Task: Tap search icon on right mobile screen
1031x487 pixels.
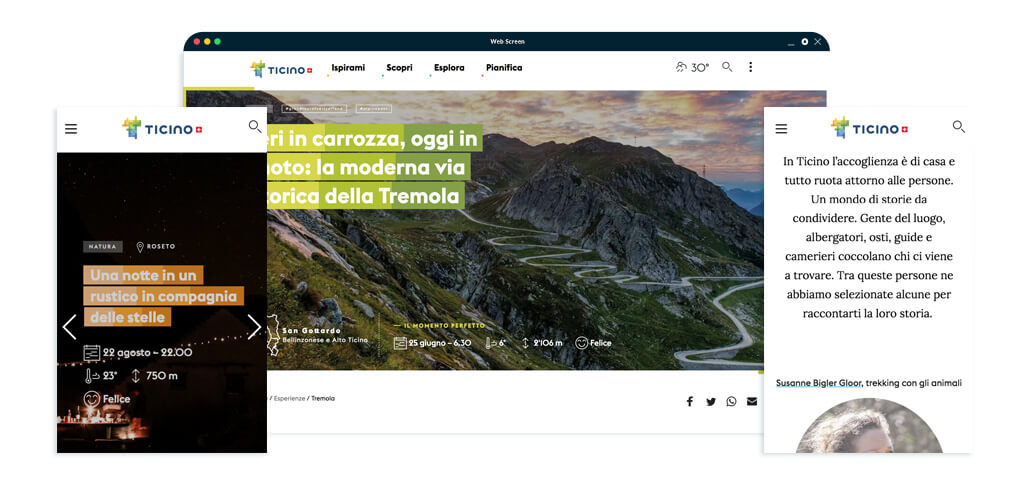Action: click(959, 127)
